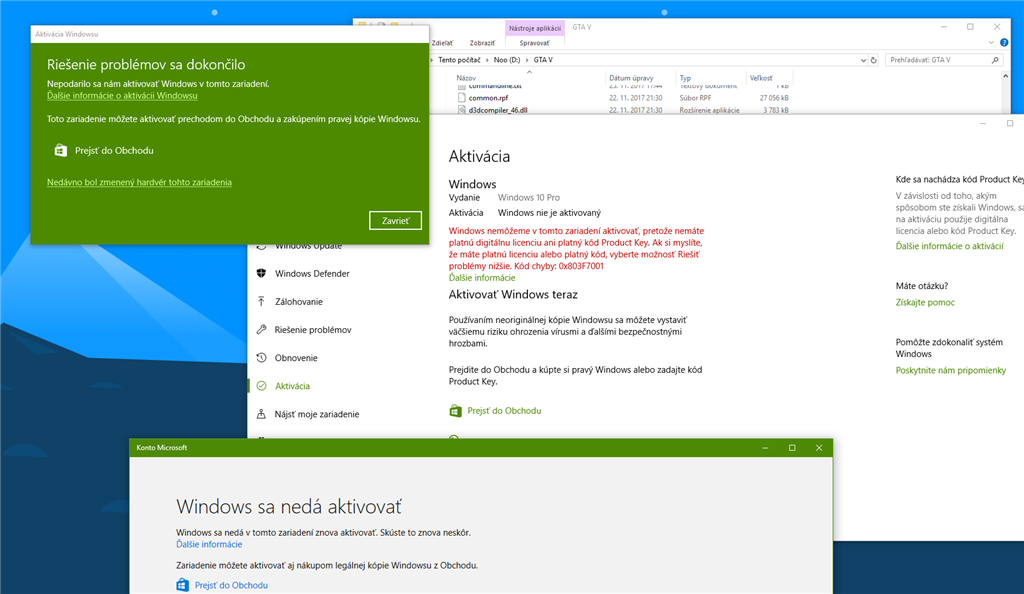Expand the Explorer ribbon chevron
This screenshot has height=594, width=1024.
pyautogui.click(x=991, y=42)
